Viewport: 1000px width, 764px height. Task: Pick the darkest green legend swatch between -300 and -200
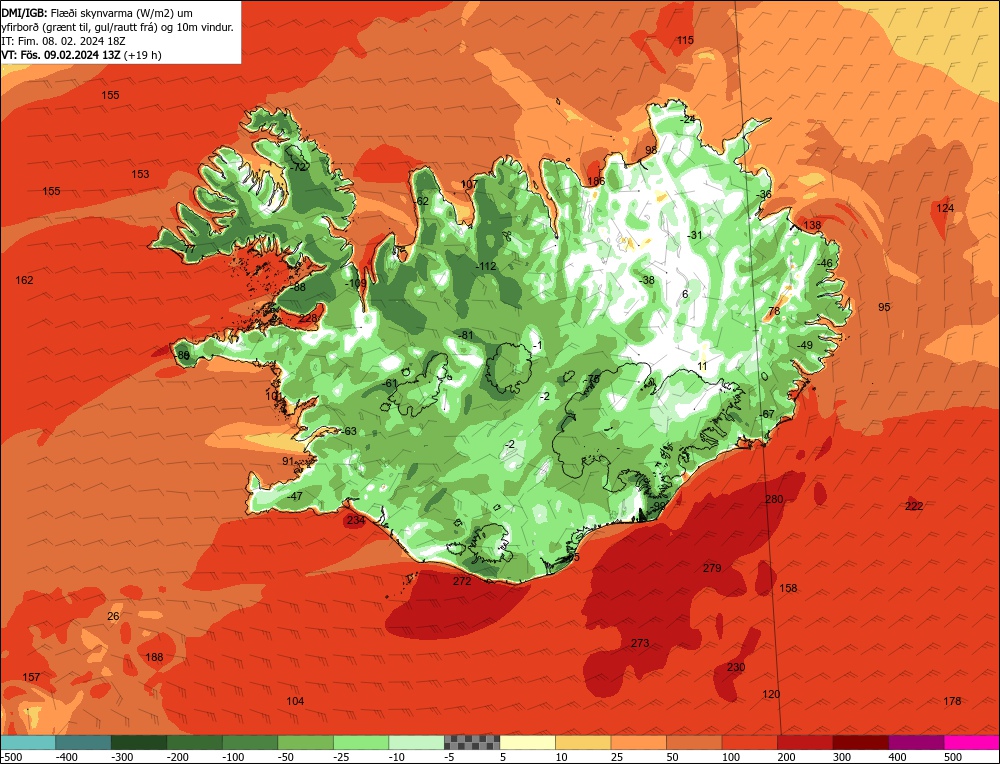[138, 743]
